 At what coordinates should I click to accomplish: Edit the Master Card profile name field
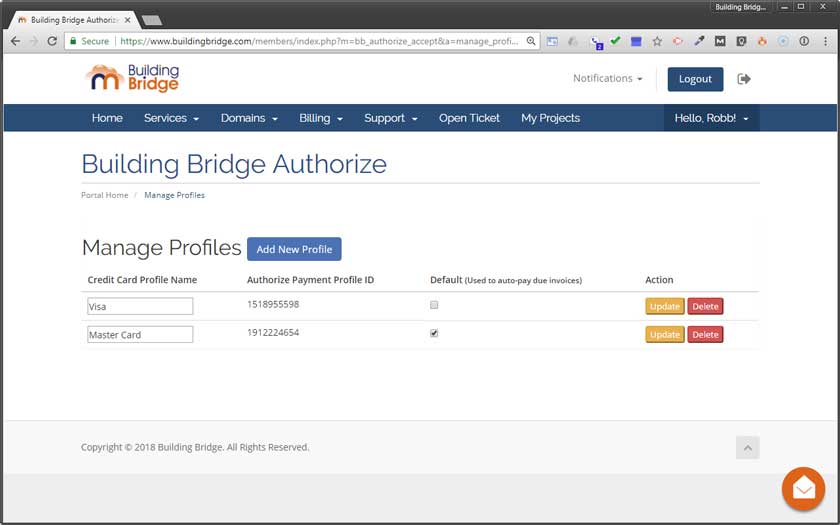coord(140,334)
